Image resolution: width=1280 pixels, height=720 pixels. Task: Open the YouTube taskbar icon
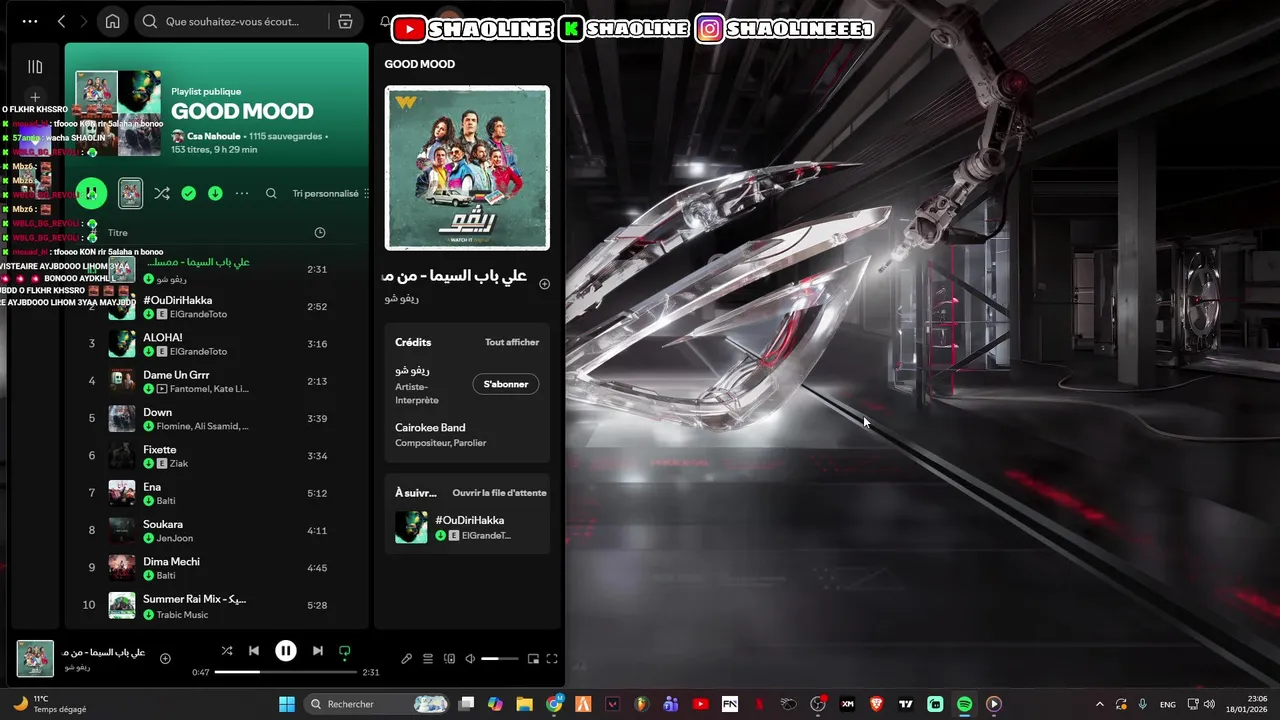700,704
